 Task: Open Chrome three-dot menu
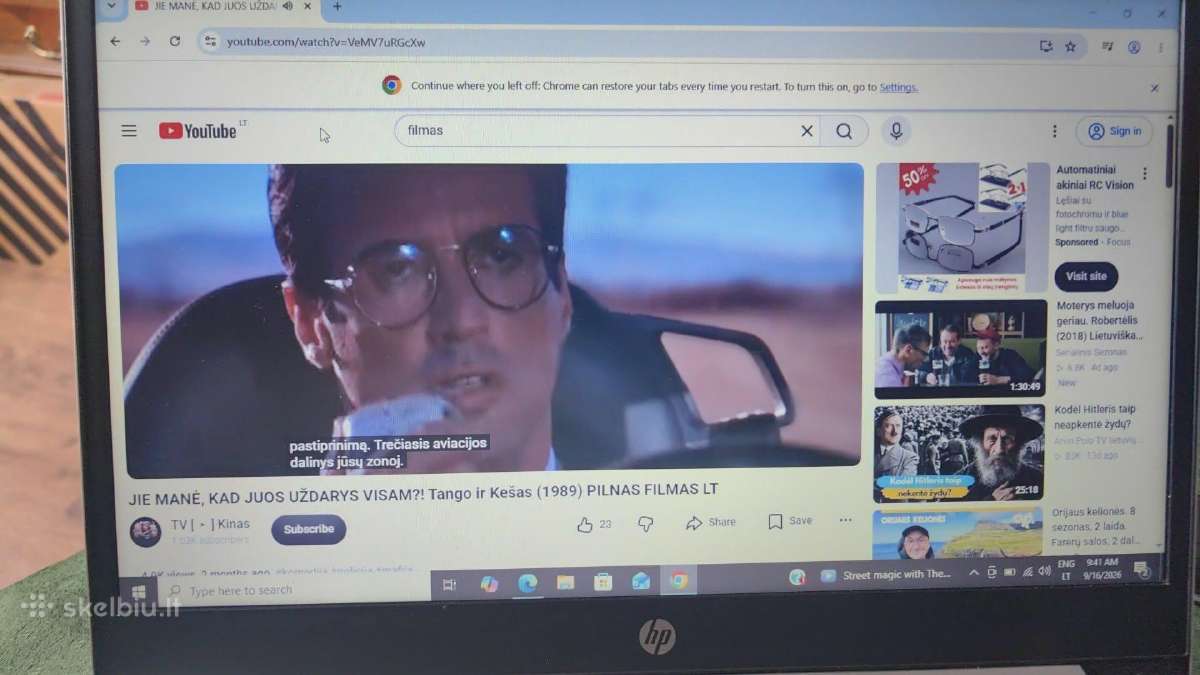click(1160, 47)
